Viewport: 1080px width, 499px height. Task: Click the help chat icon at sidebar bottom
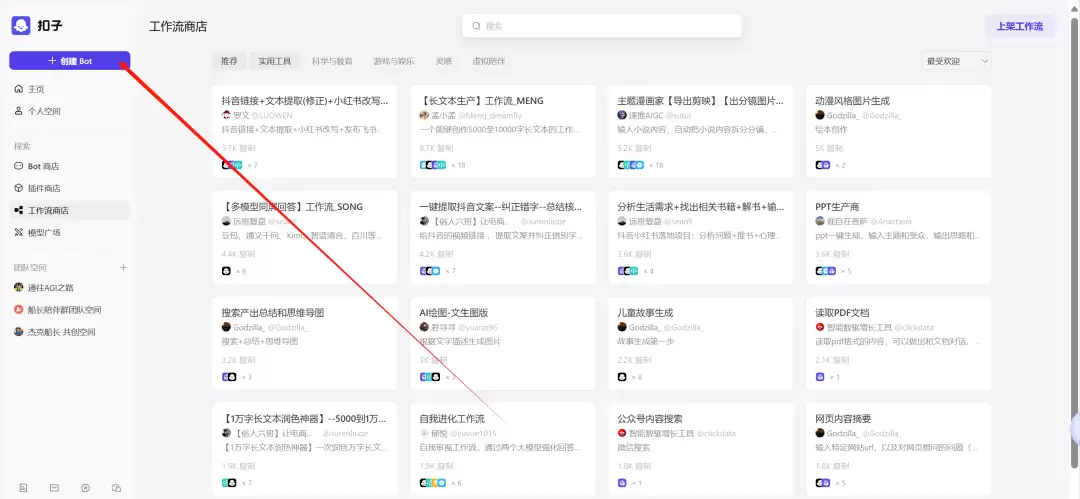116,487
